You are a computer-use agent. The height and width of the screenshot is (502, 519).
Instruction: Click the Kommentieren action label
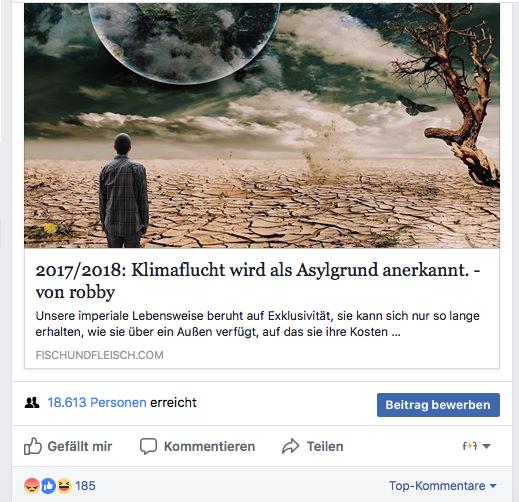(x=209, y=446)
